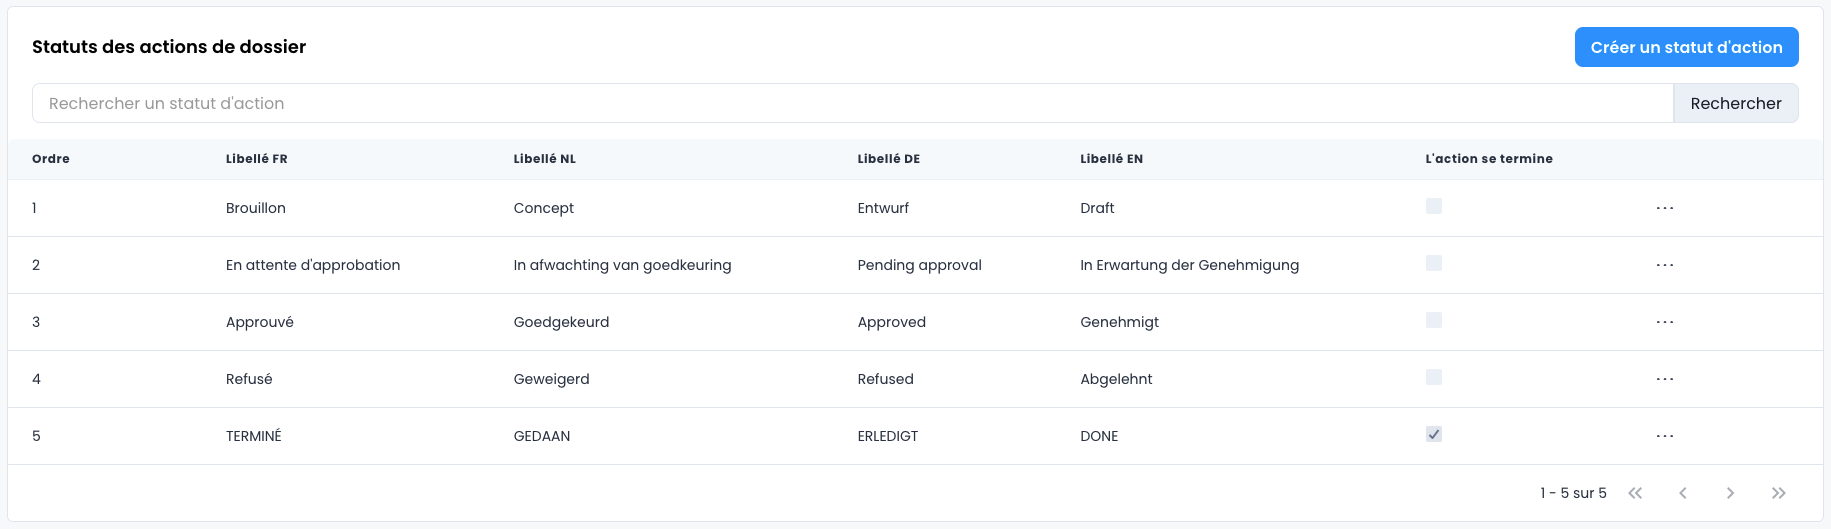Open actions menu for En attente d'approbation

pyautogui.click(x=1664, y=265)
